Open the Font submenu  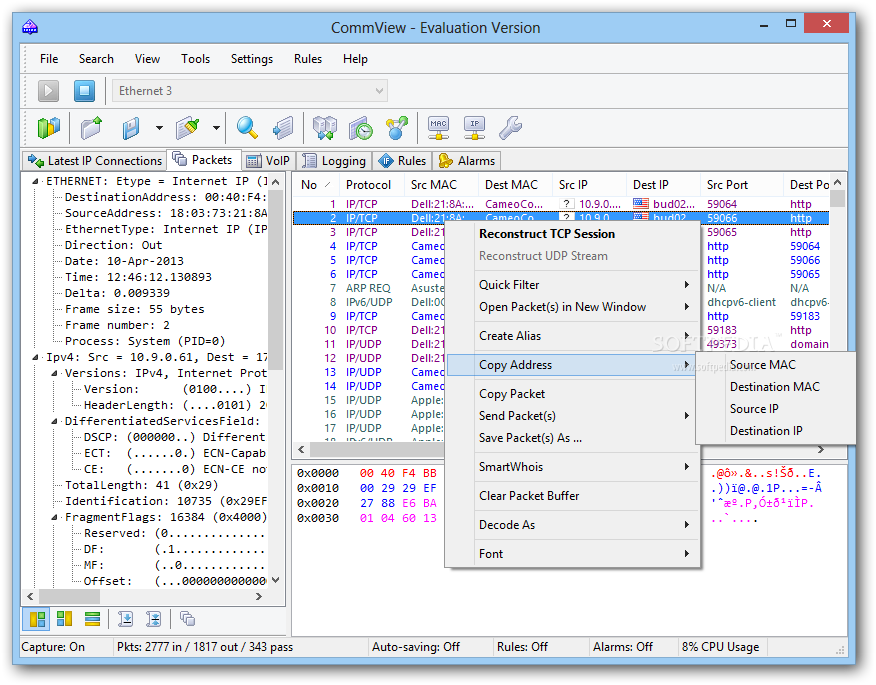tap(573, 554)
